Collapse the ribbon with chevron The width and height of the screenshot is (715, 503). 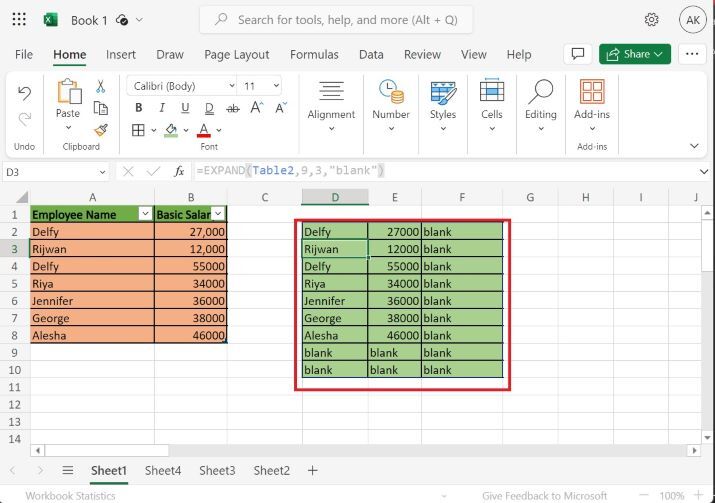694,146
